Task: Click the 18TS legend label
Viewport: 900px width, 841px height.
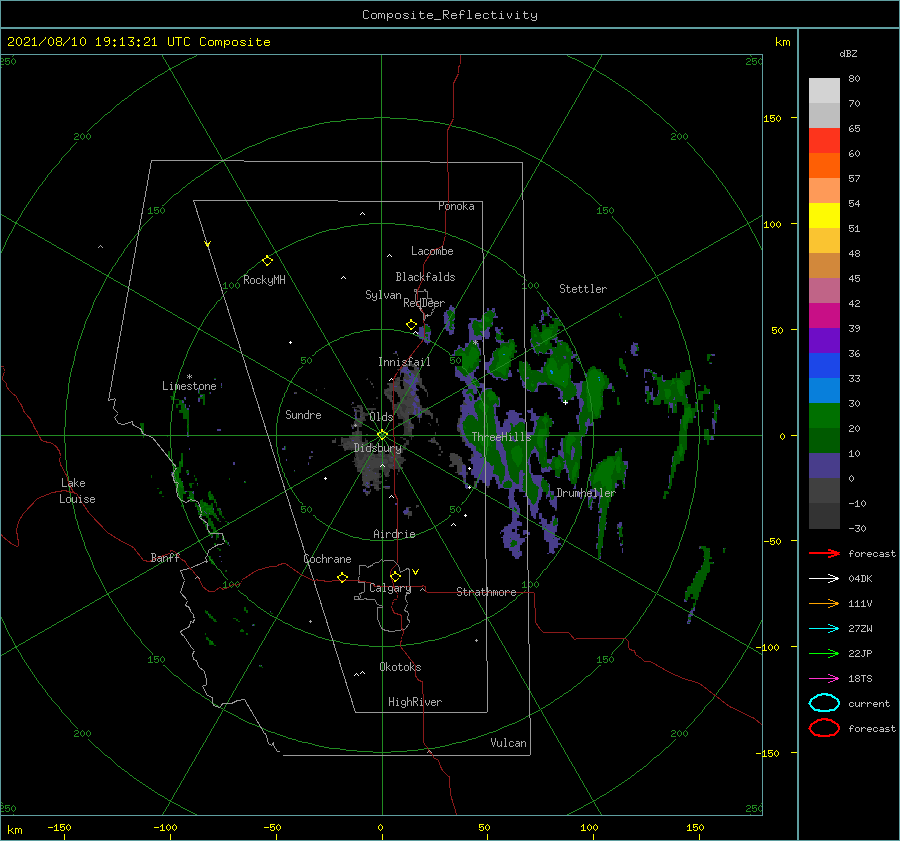Action: click(x=860, y=679)
